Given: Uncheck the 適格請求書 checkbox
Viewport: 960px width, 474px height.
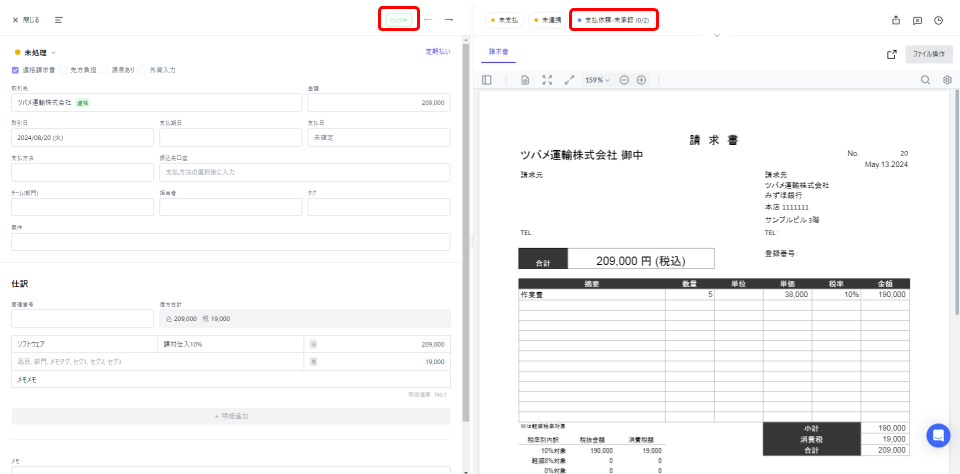Looking at the screenshot, I should (x=15, y=70).
